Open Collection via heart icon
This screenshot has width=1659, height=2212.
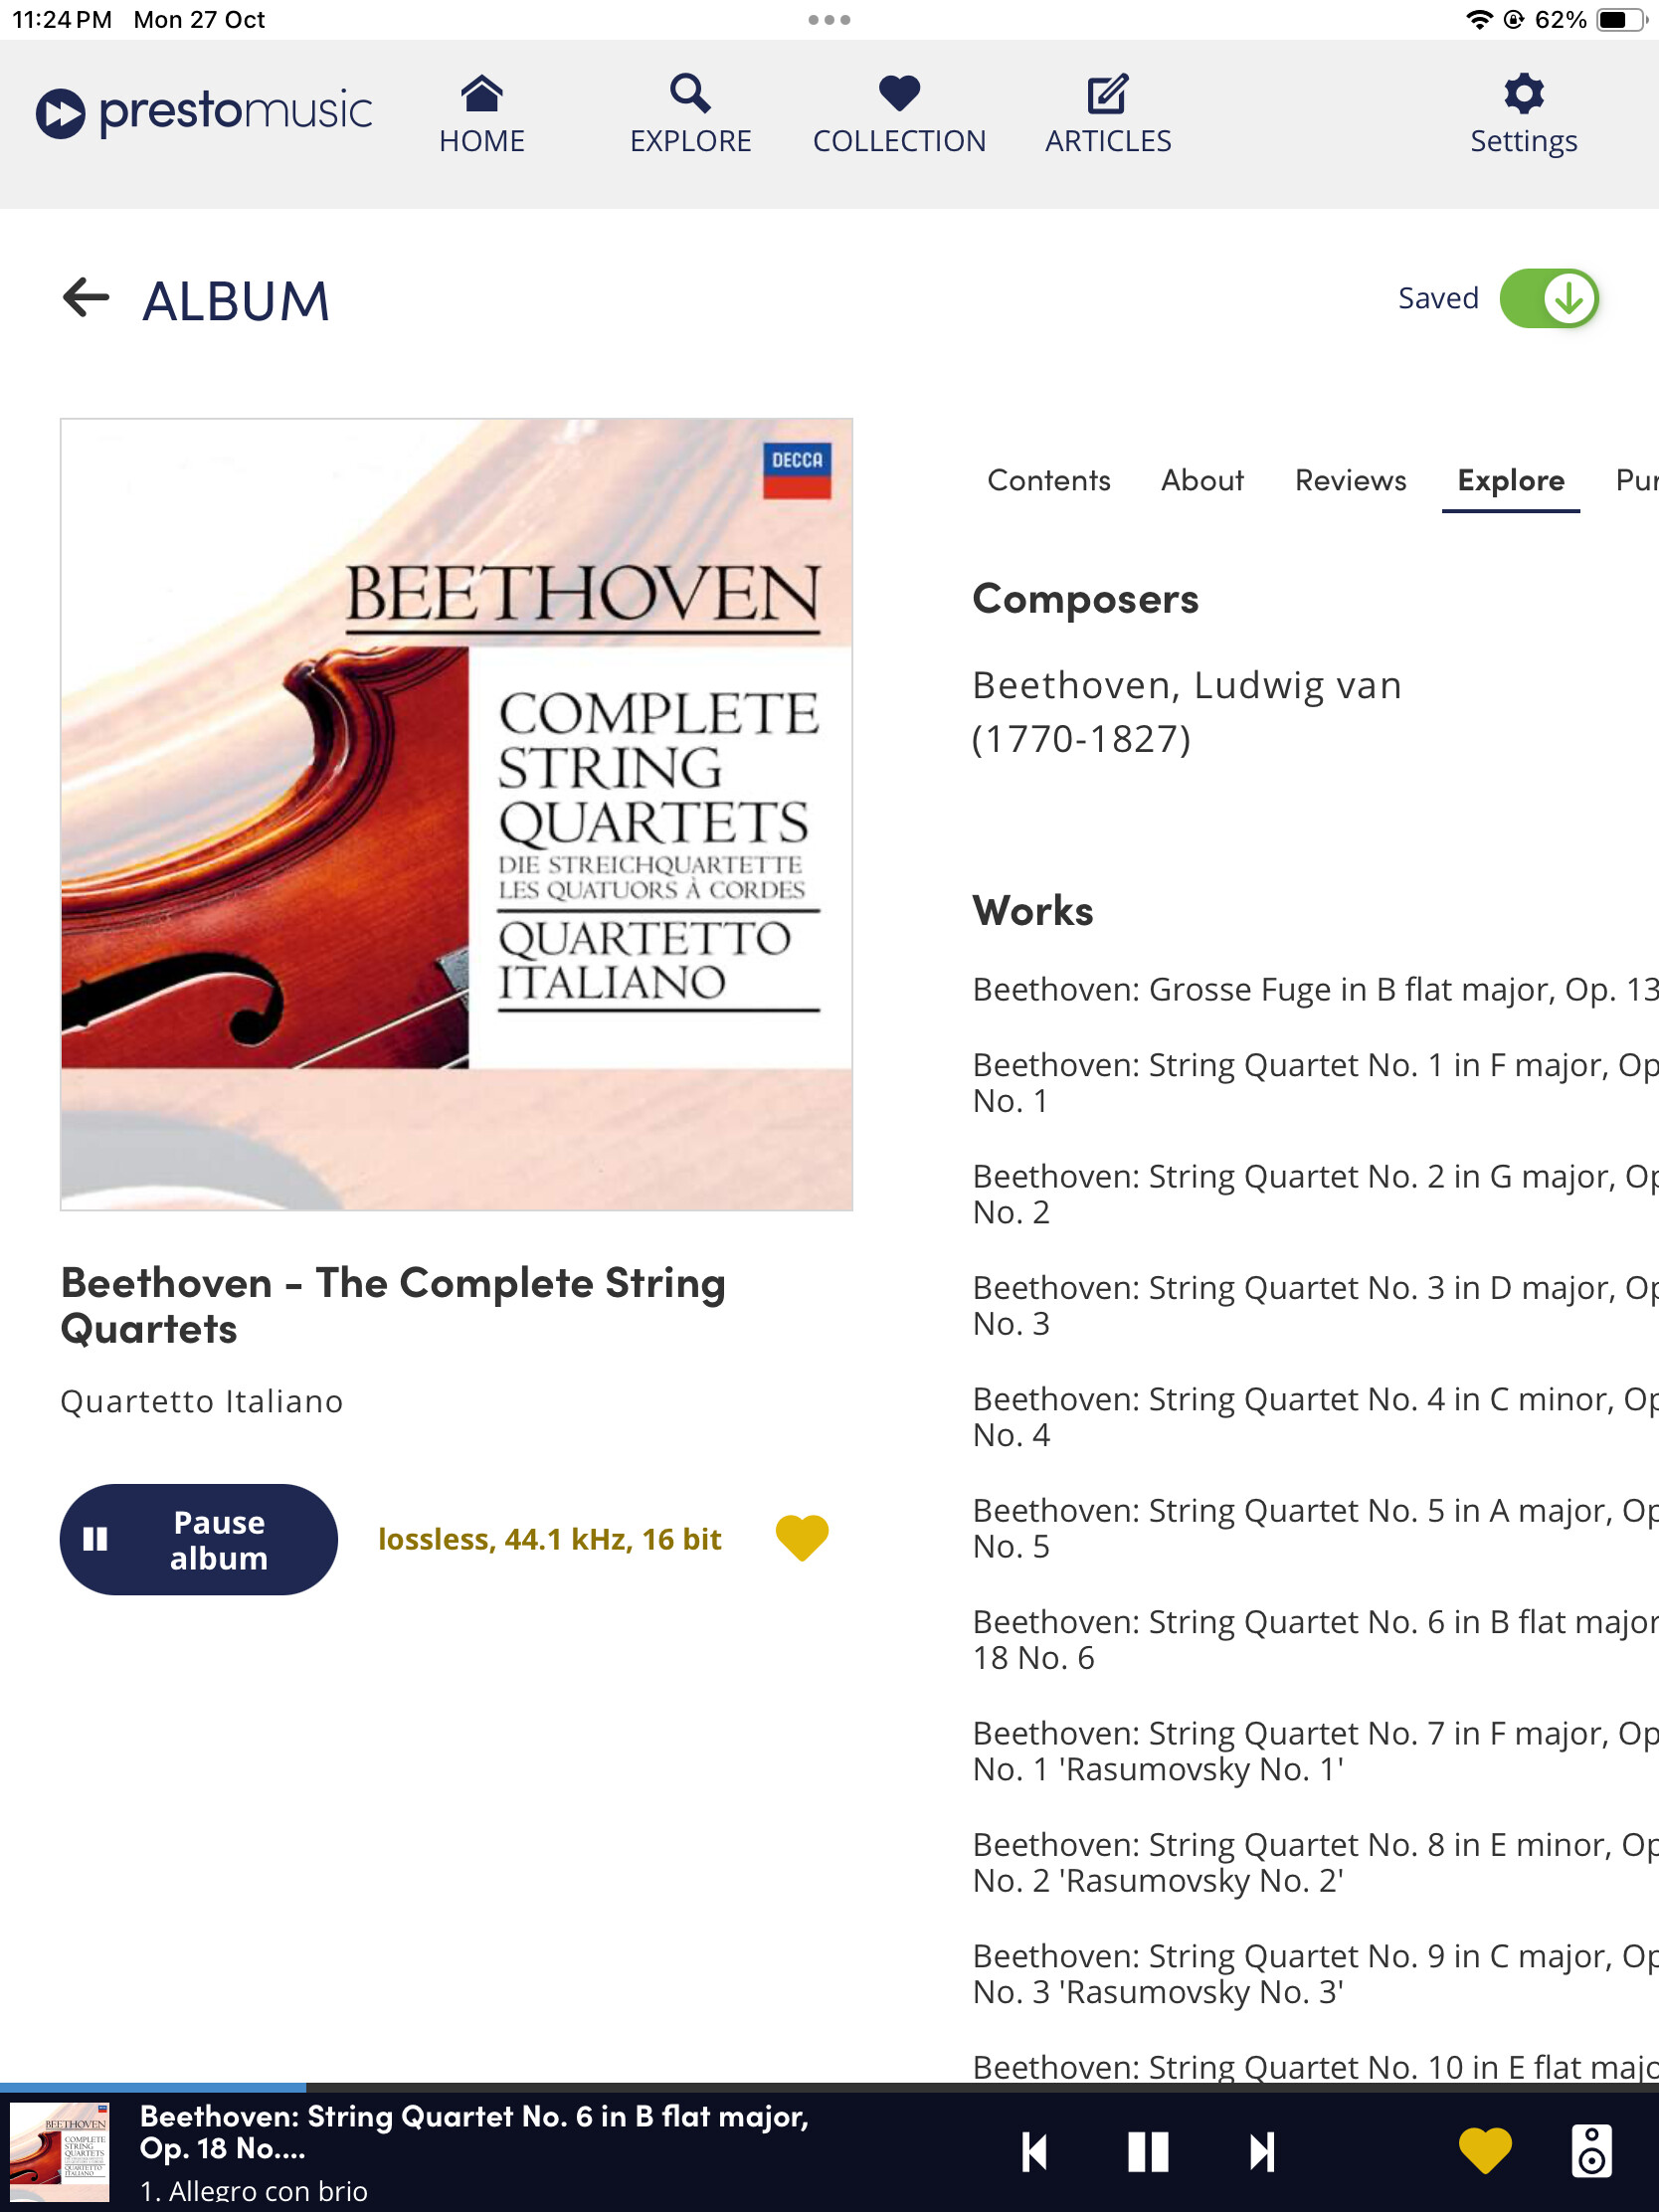[x=898, y=95]
